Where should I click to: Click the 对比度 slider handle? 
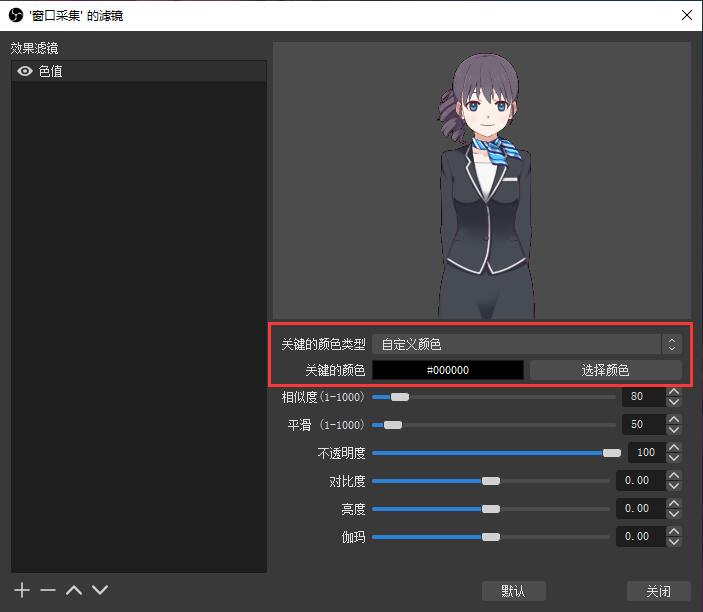pyautogui.click(x=491, y=481)
